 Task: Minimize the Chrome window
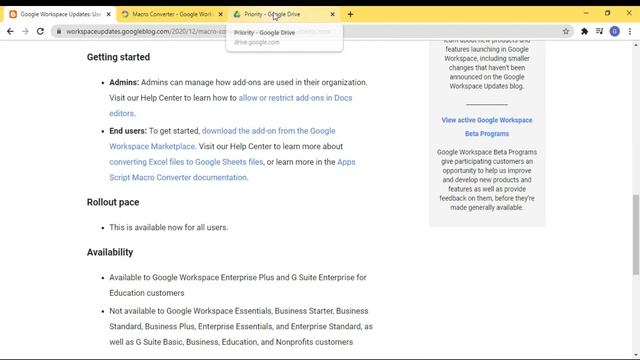pos(586,13)
